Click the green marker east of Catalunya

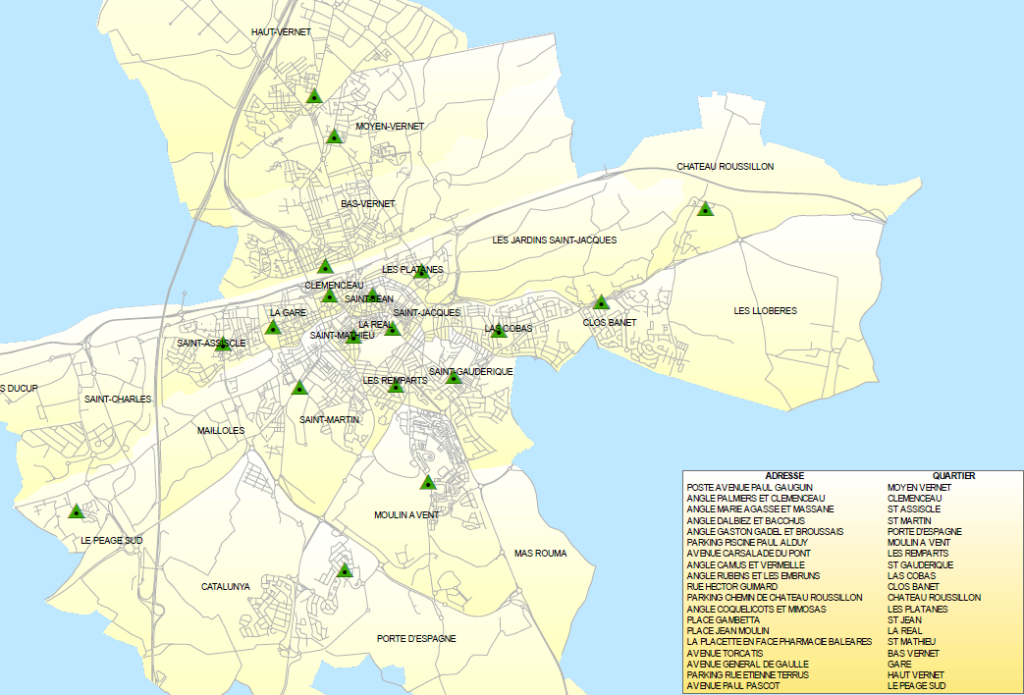345,570
